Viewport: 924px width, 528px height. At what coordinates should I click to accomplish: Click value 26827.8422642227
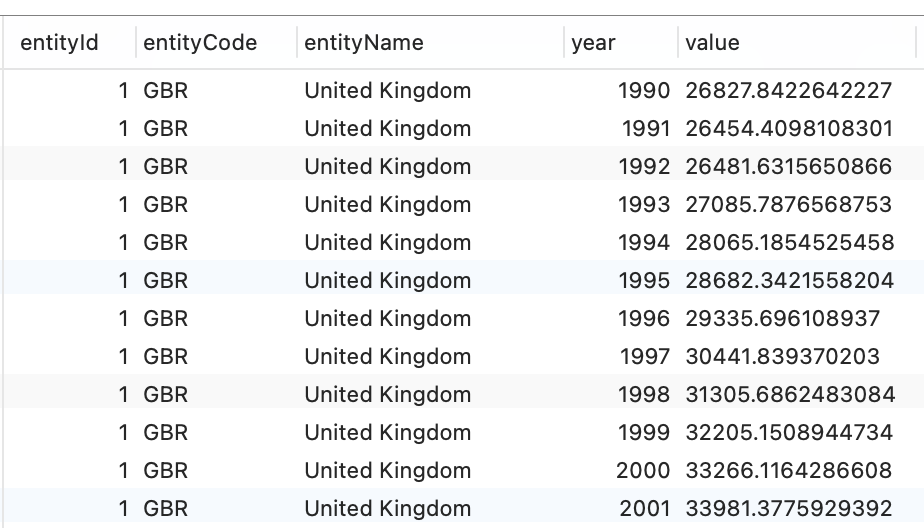[788, 91]
